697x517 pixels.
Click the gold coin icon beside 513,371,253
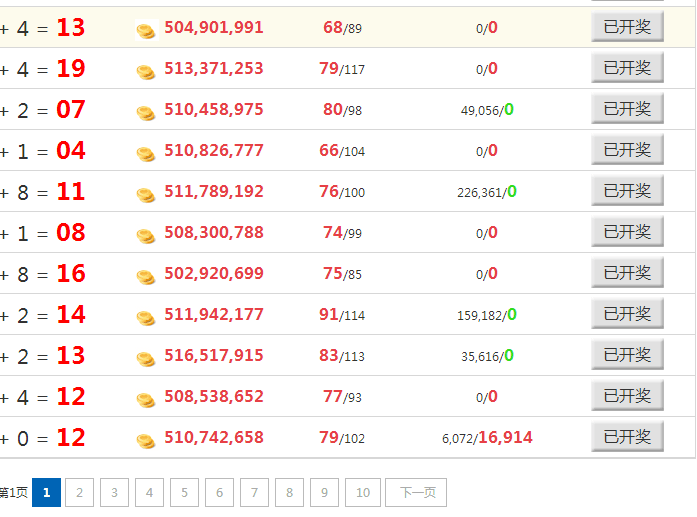(146, 71)
